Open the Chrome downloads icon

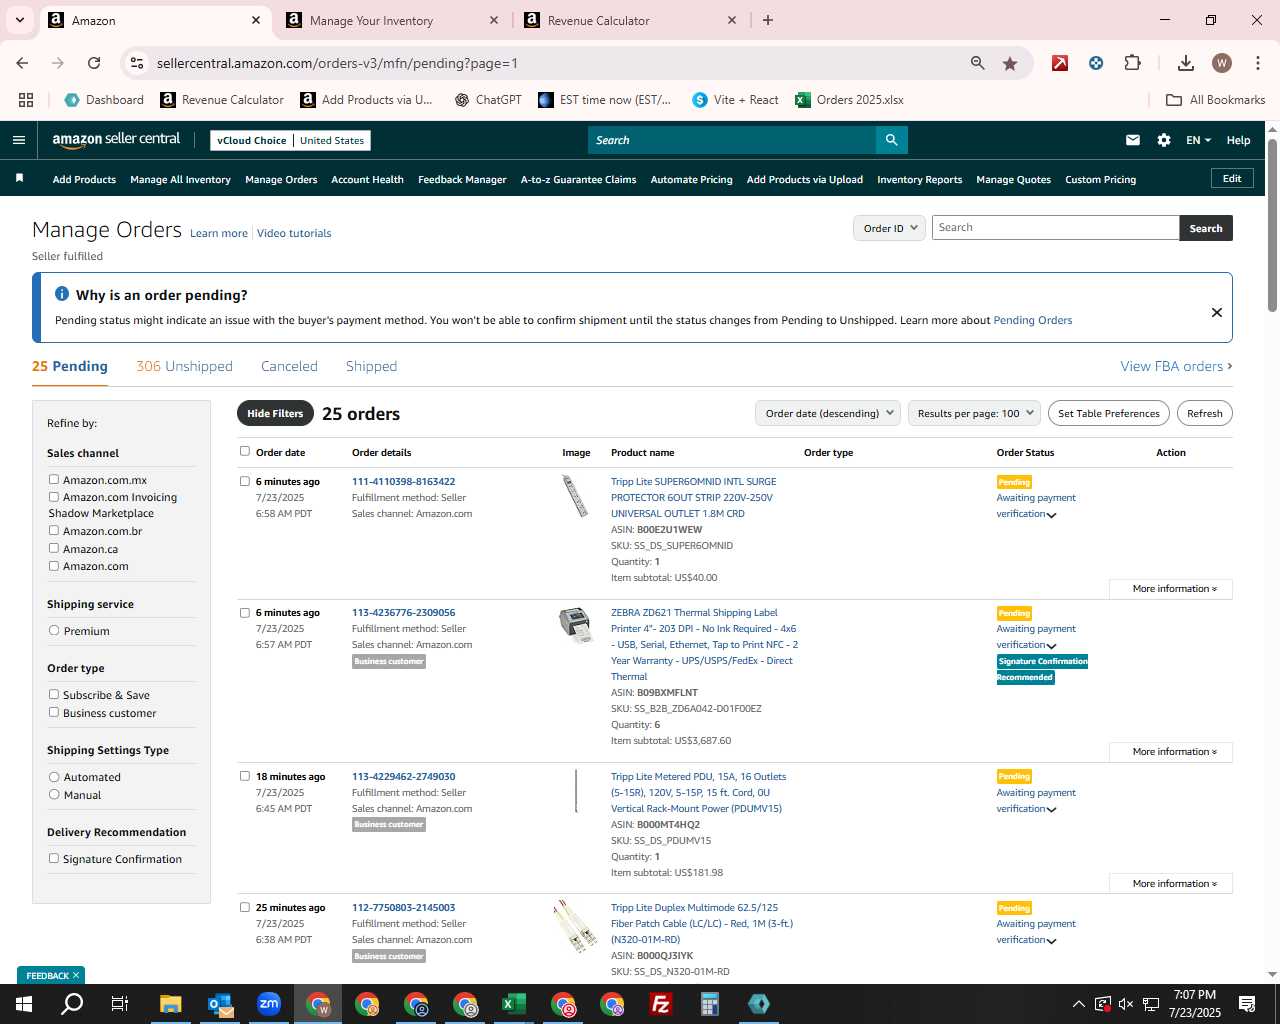coord(1186,63)
